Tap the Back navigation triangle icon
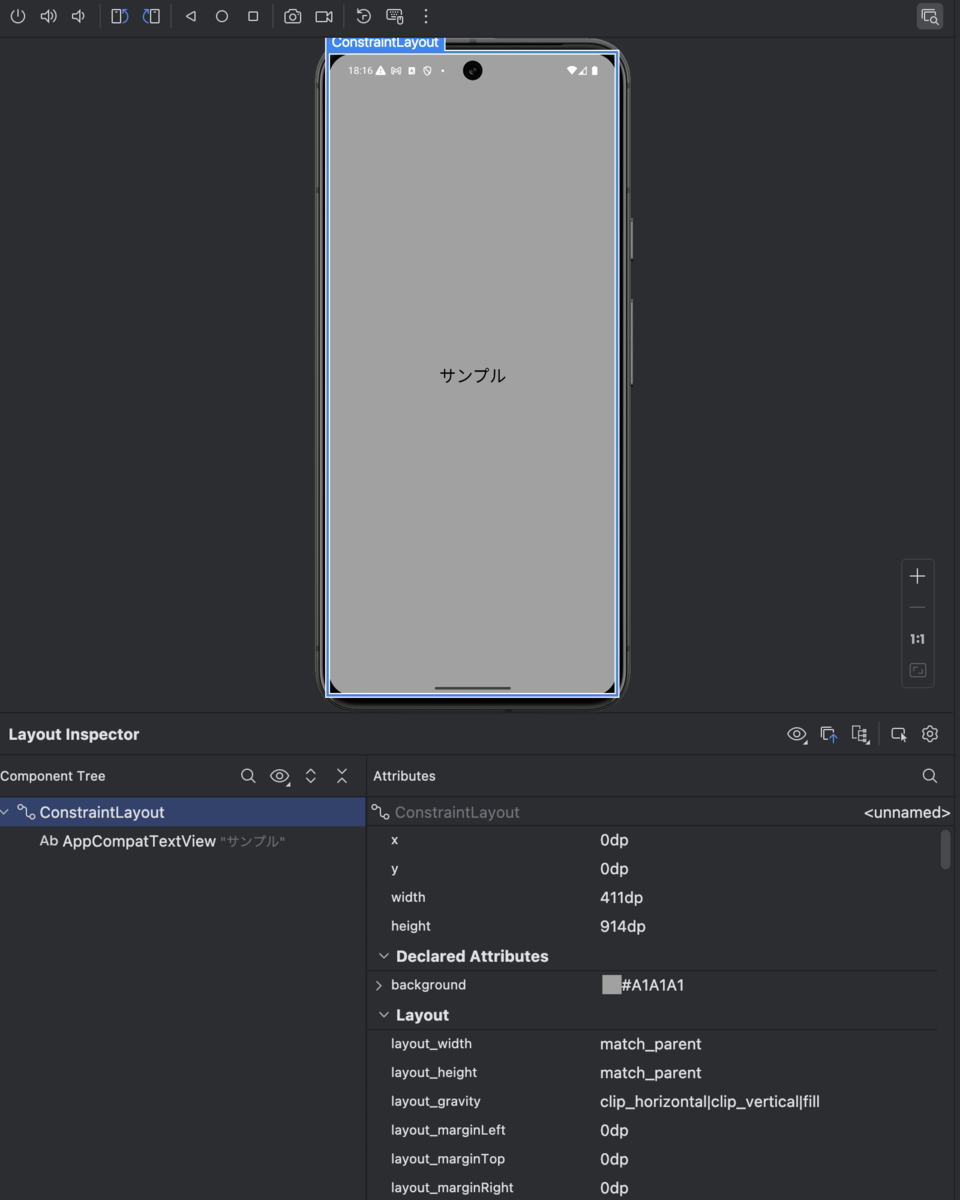Screen dimensions: 960x1200 click(x=190, y=16)
